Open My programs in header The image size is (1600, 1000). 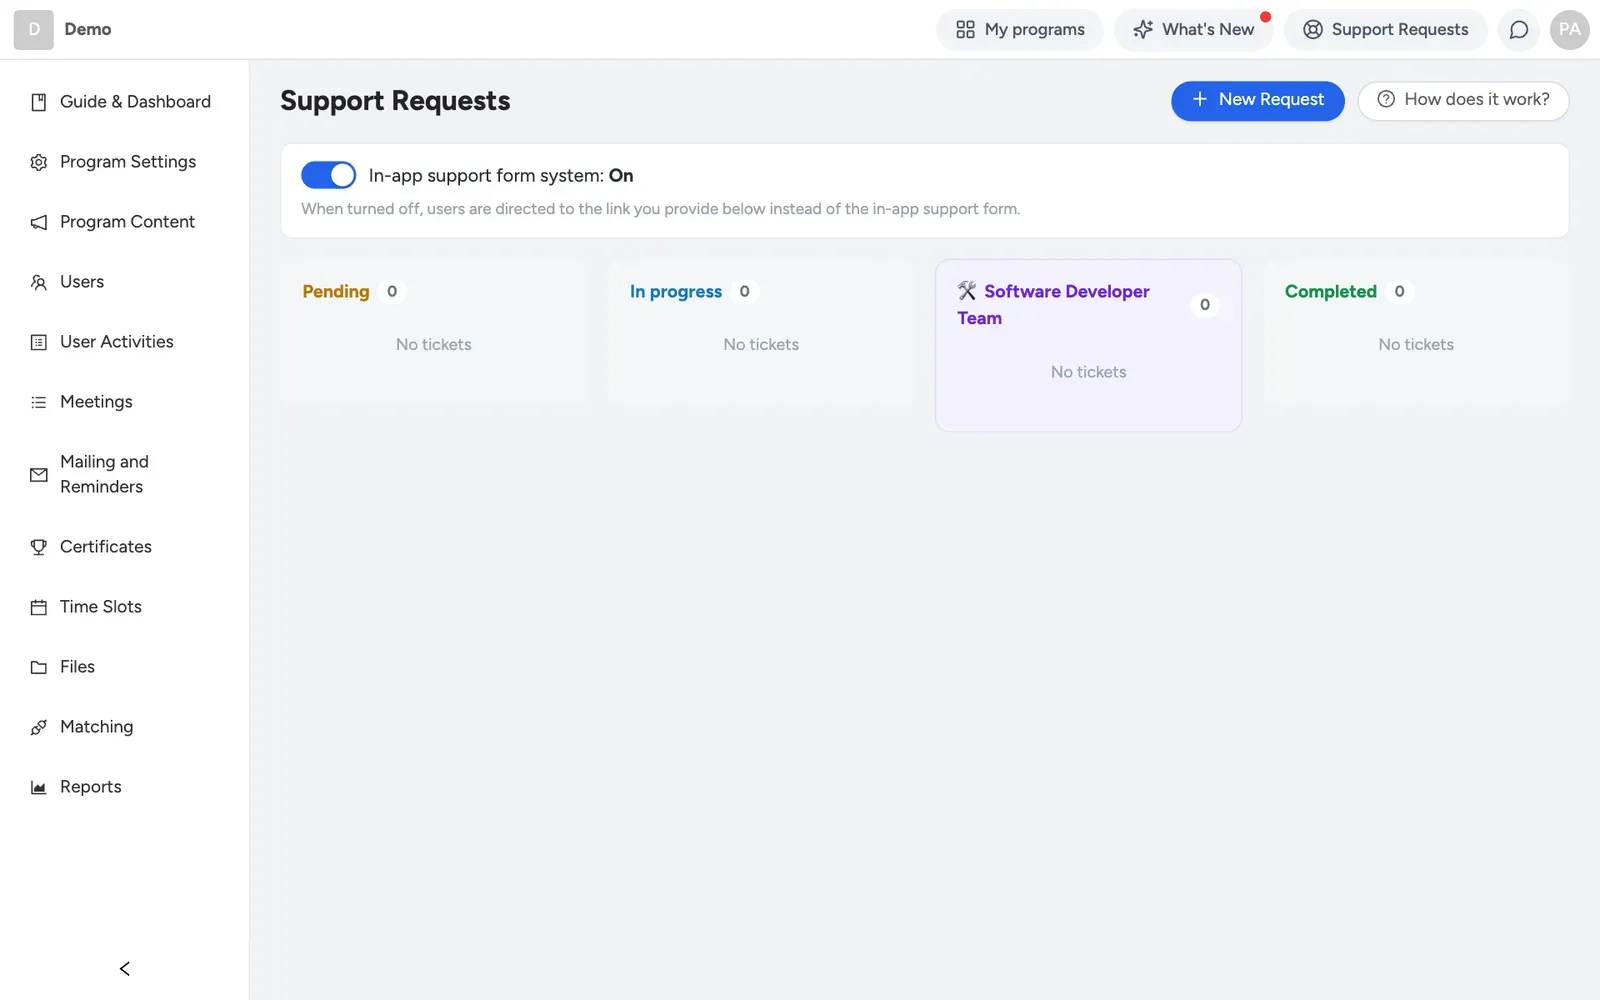(1020, 30)
